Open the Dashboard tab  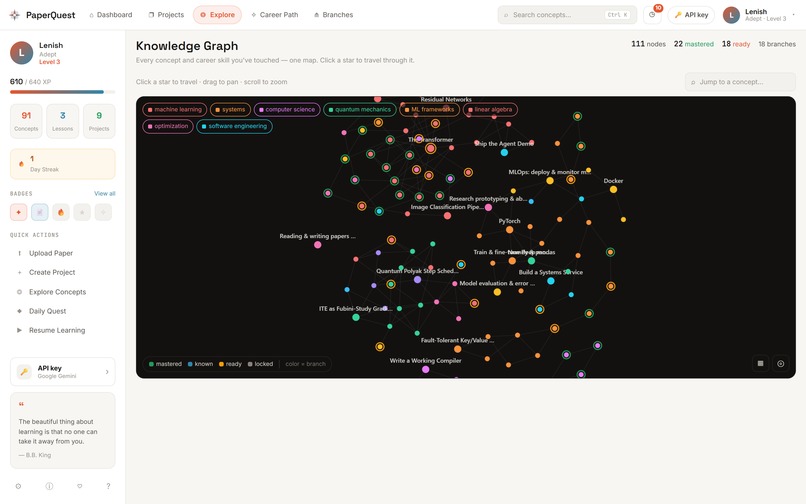tap(111, 15)
